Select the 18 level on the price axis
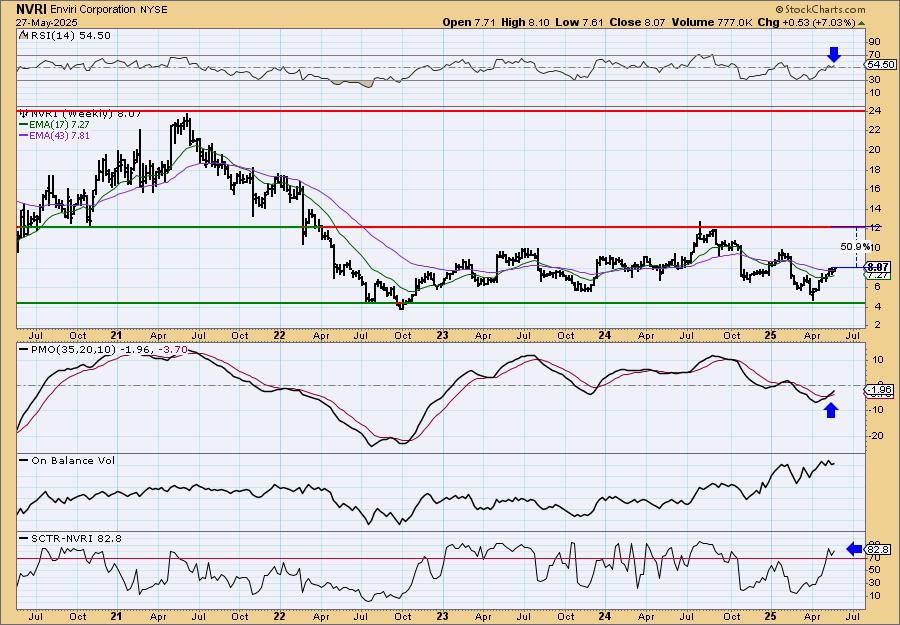This screenshot has height=625, width=900. [874, 169]
